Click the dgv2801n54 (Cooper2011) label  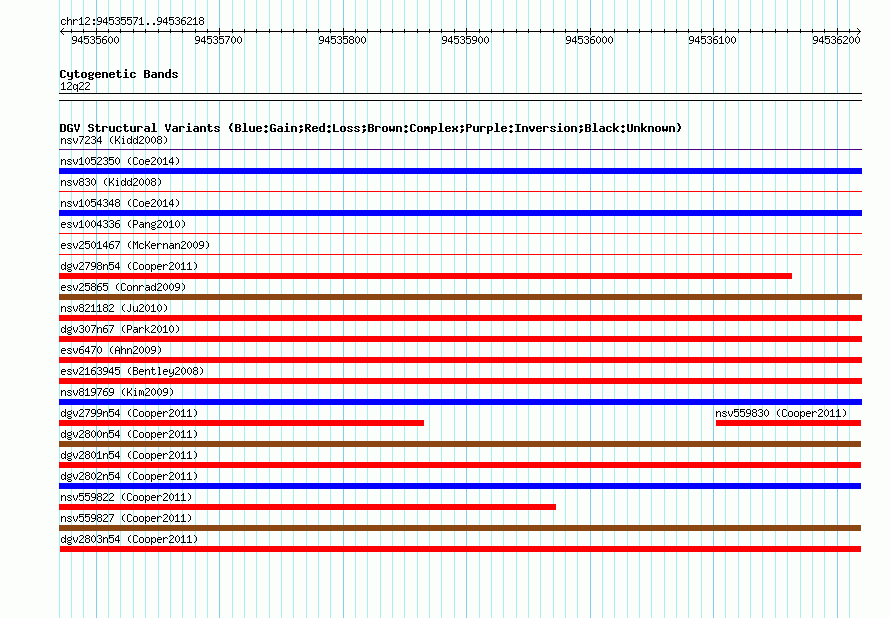pos(129,455)
